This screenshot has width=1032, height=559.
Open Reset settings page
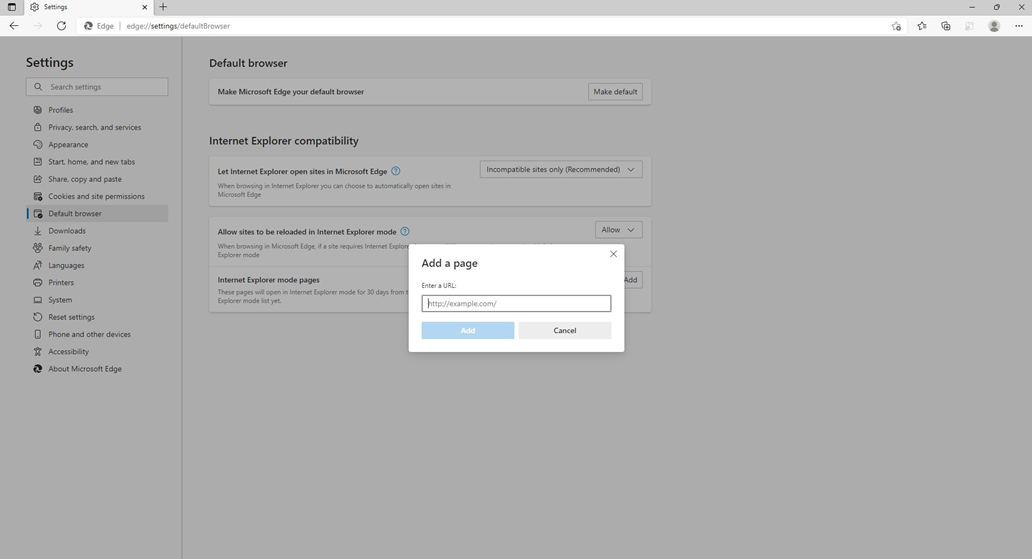(x=97, y=317)
